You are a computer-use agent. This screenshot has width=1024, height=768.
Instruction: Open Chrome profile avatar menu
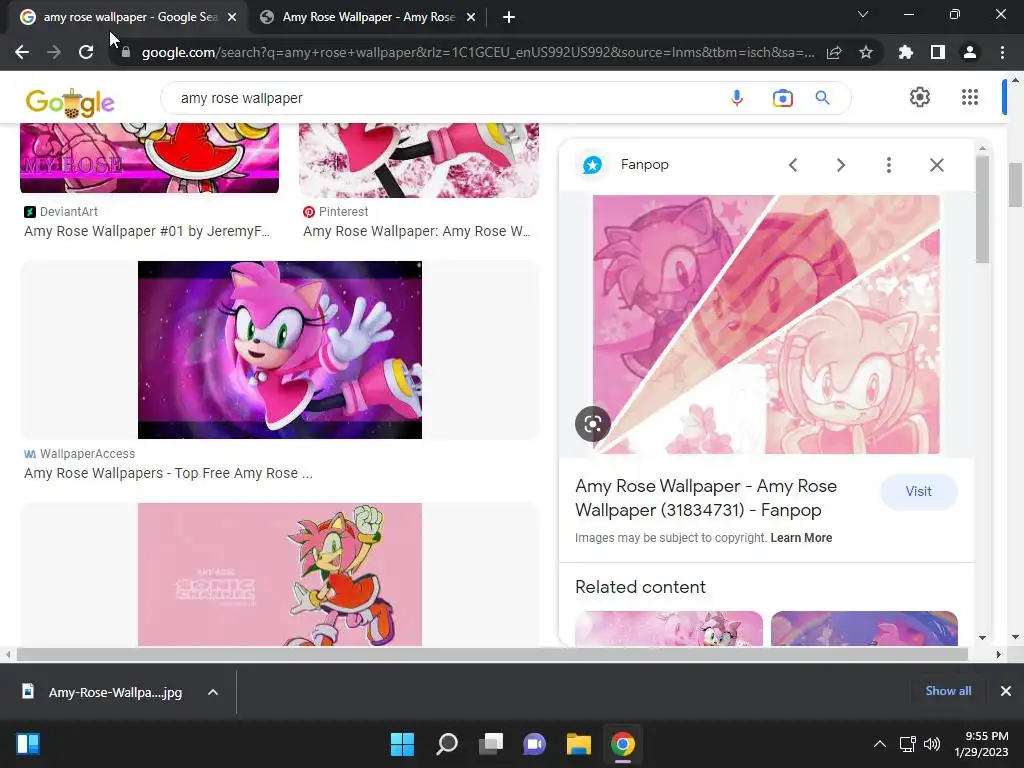coord(970,52)
